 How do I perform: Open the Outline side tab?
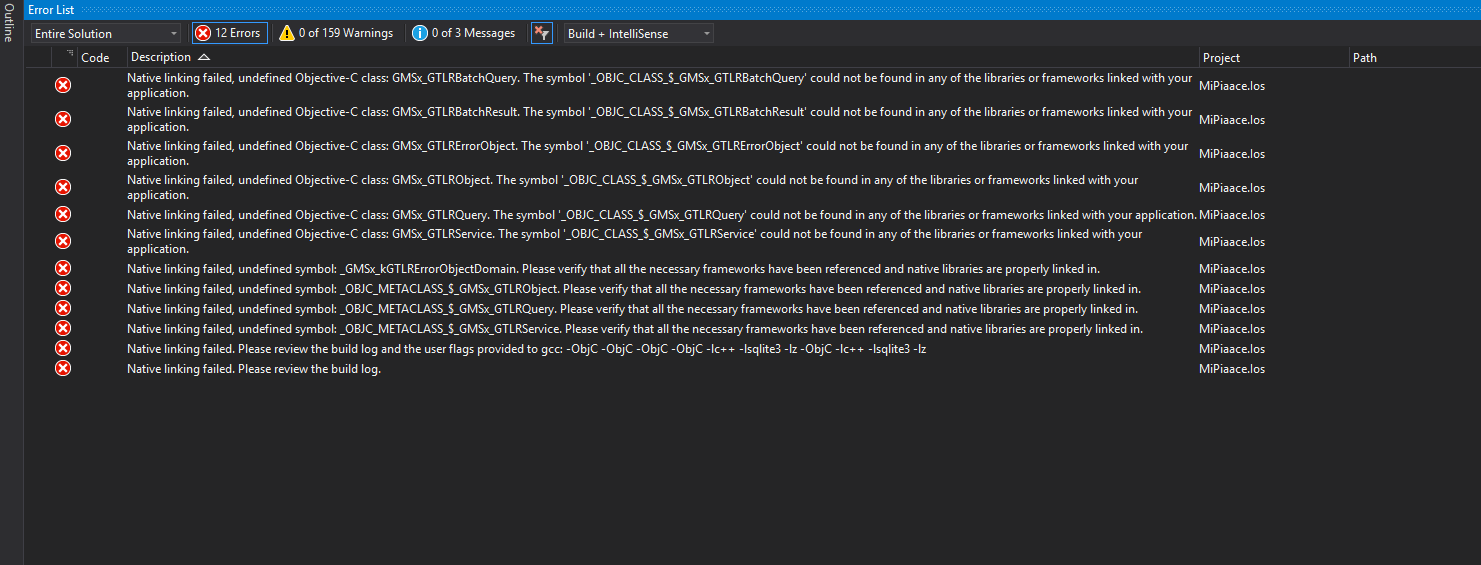coord(9,22)
